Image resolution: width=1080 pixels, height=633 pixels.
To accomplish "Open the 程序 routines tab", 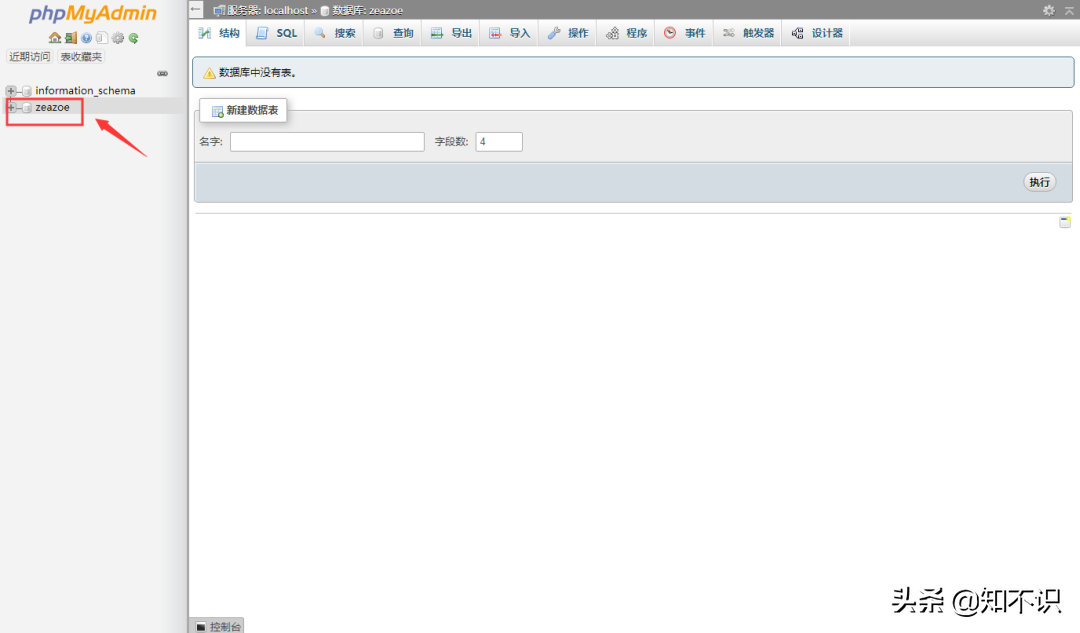I will pyautogui.click(x=627, y=33).
